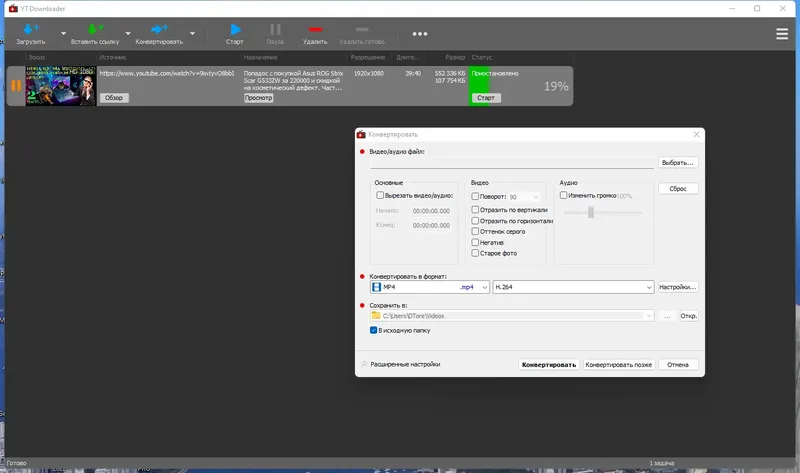
Task: Enable Изменить громкость checkbox
Action: [x=563, y=195]
